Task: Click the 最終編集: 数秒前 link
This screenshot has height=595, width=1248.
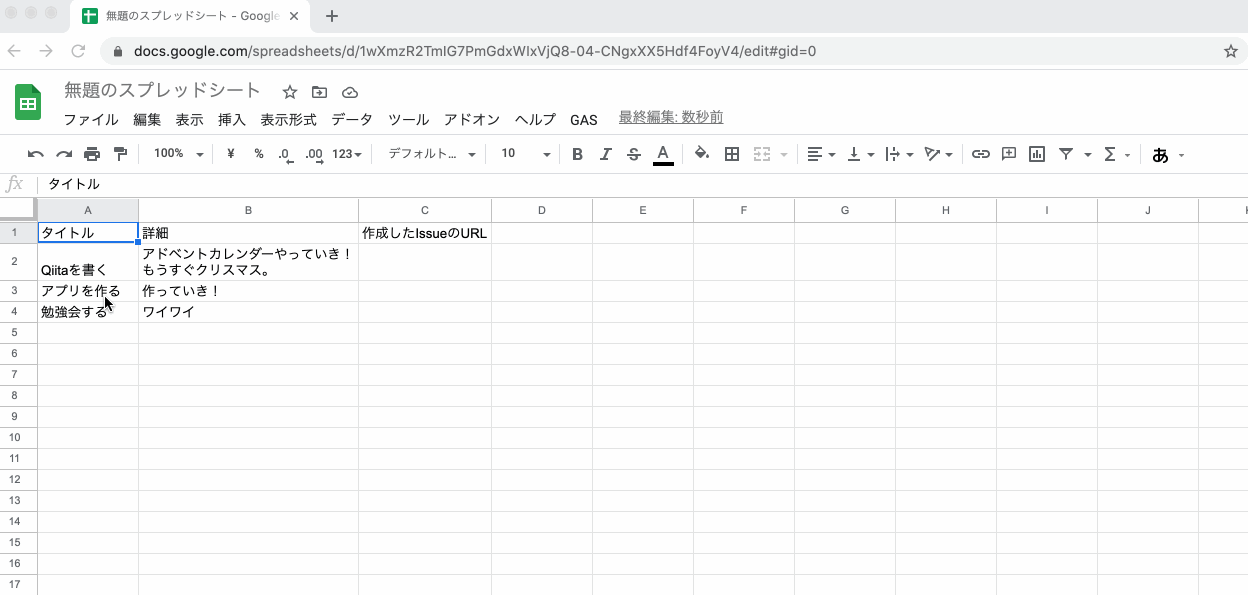Action: (671, 118)
